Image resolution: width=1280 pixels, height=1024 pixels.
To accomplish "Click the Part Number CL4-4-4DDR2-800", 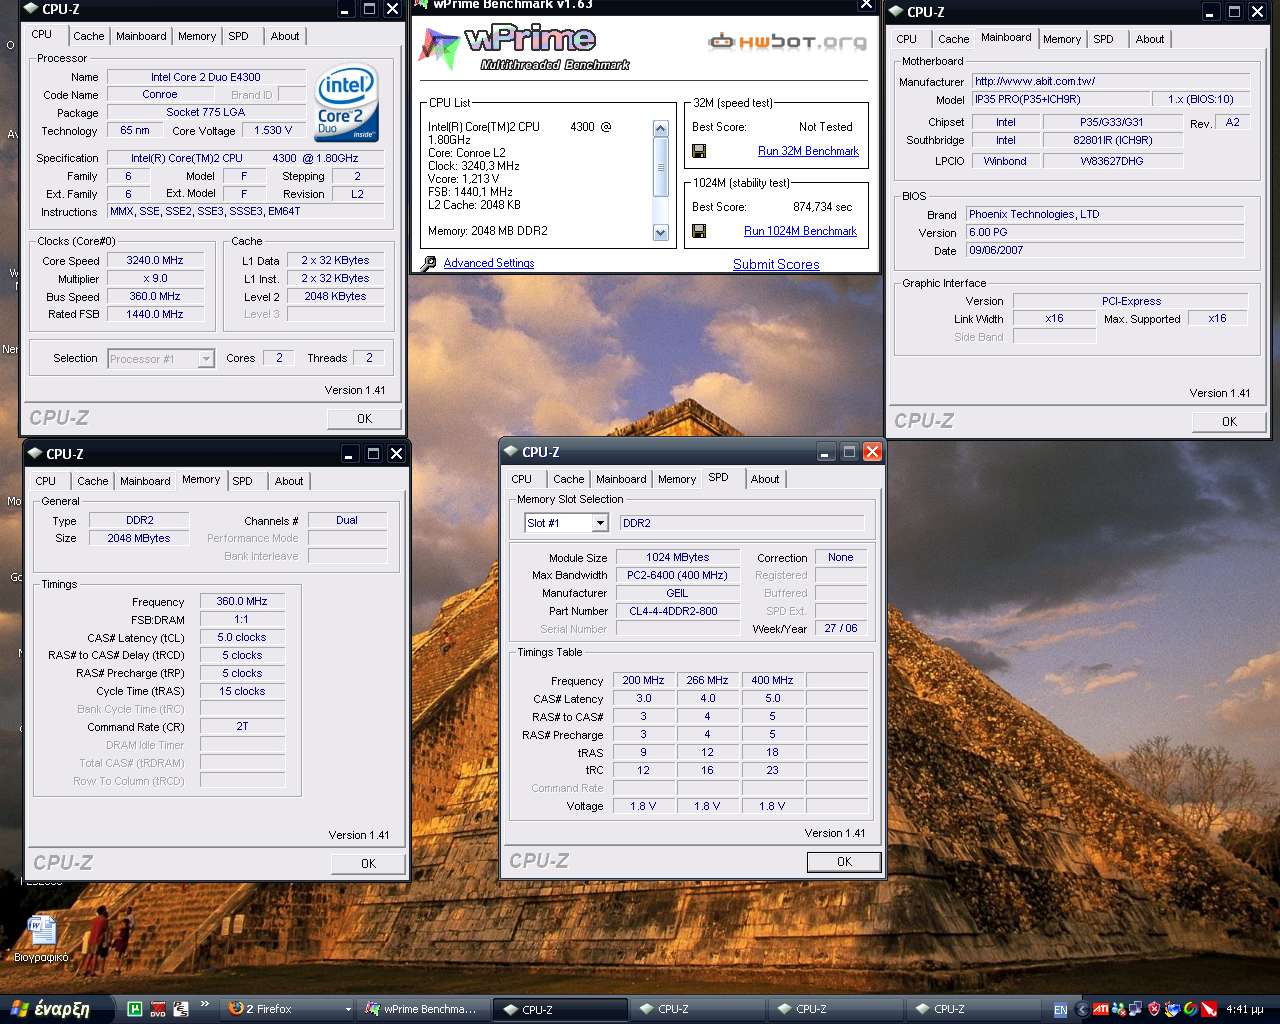I will click(x=677, y=611).
